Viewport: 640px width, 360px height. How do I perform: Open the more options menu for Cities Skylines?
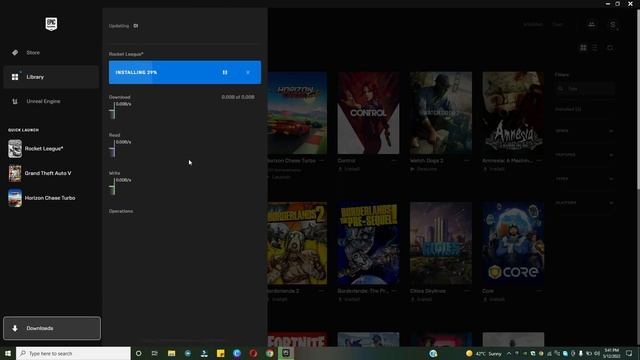coord(467,291)
